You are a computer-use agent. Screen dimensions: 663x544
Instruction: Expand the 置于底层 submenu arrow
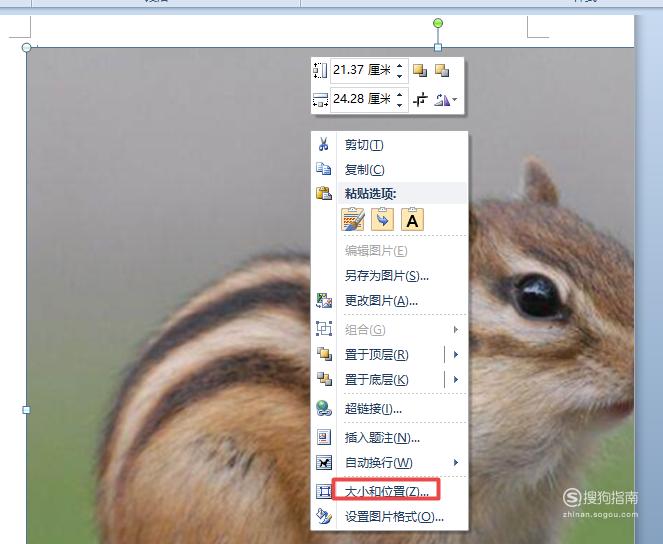pos(456,379)
